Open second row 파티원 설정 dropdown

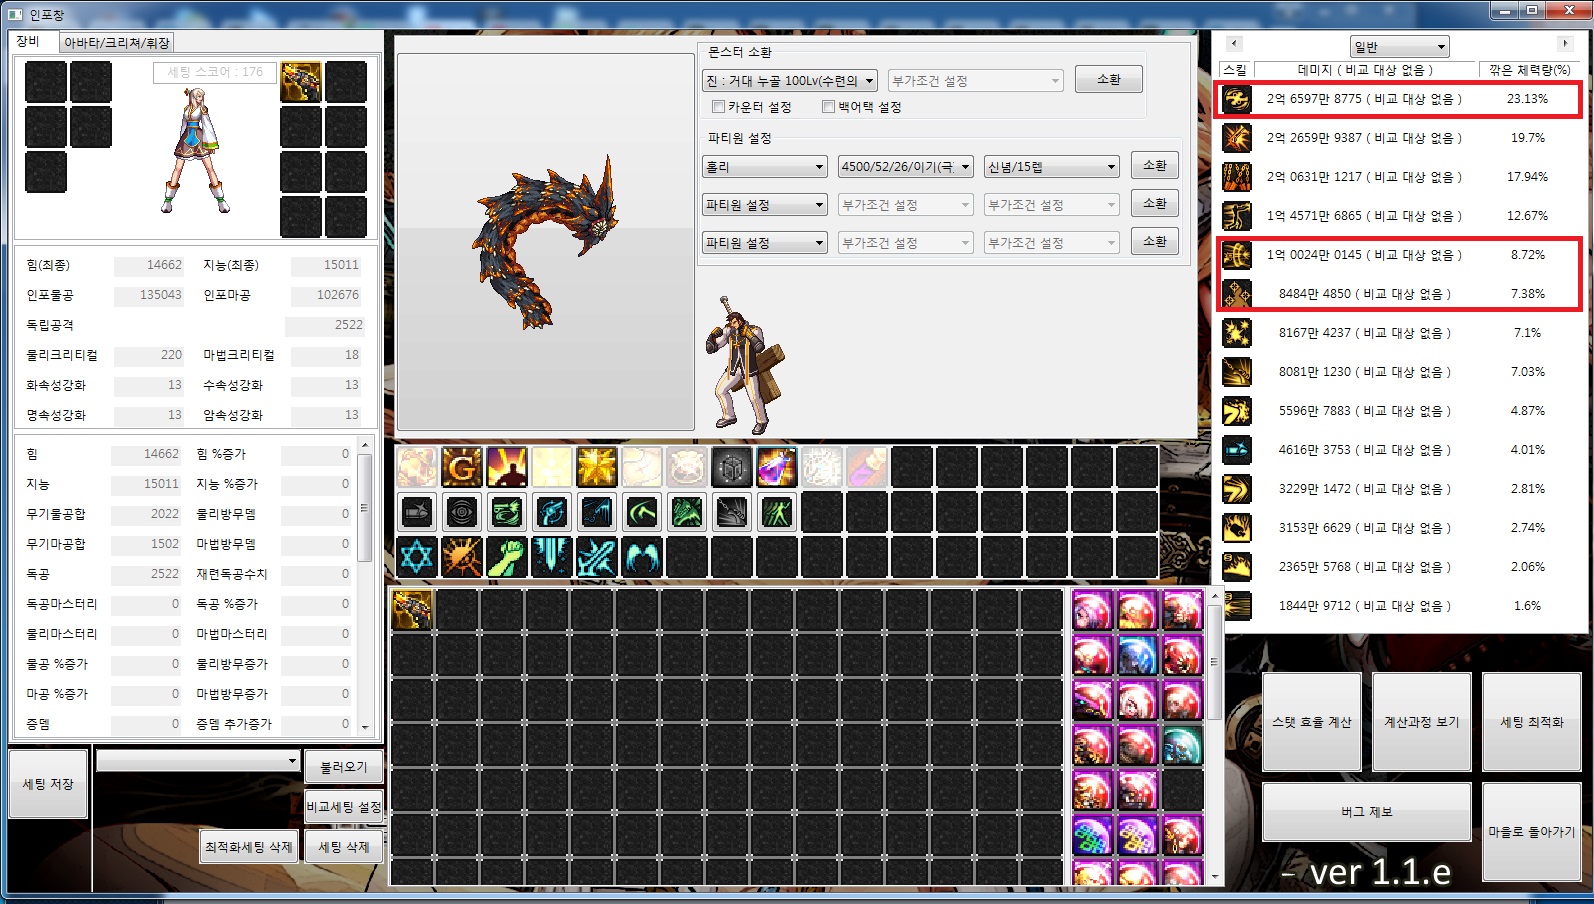coord(765,205)
